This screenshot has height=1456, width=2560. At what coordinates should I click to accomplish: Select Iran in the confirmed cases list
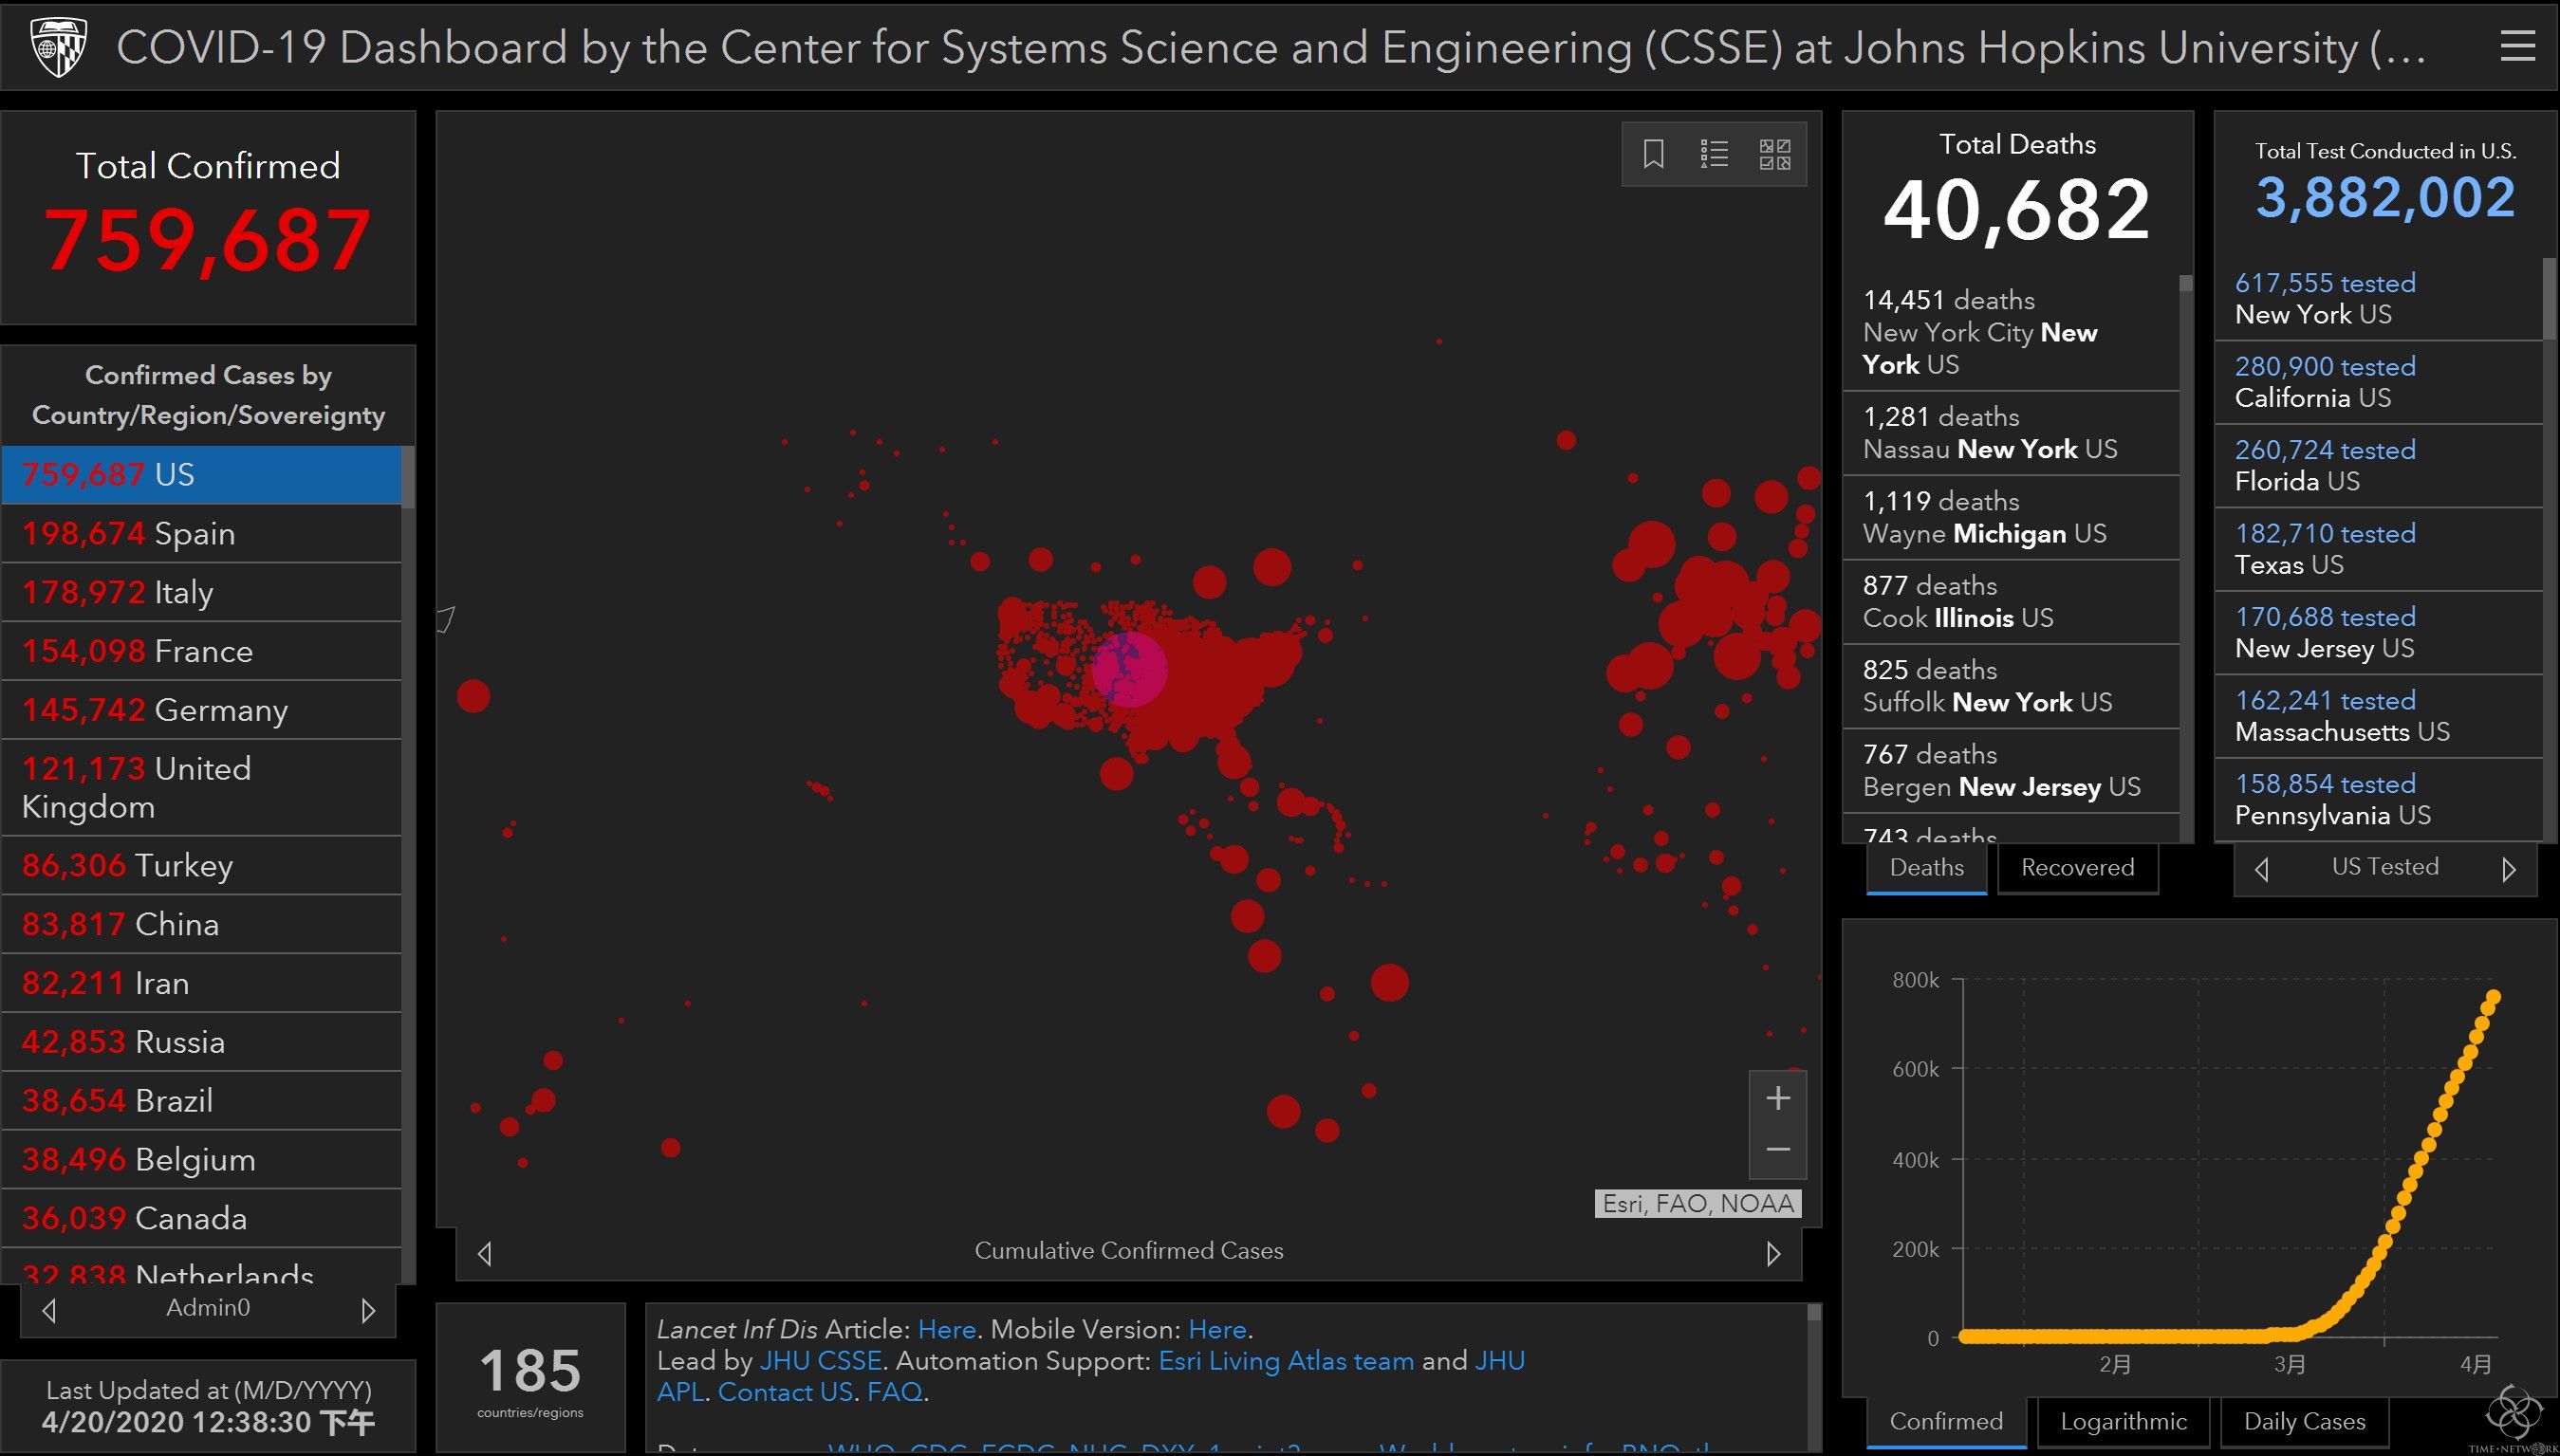(202, 984)
